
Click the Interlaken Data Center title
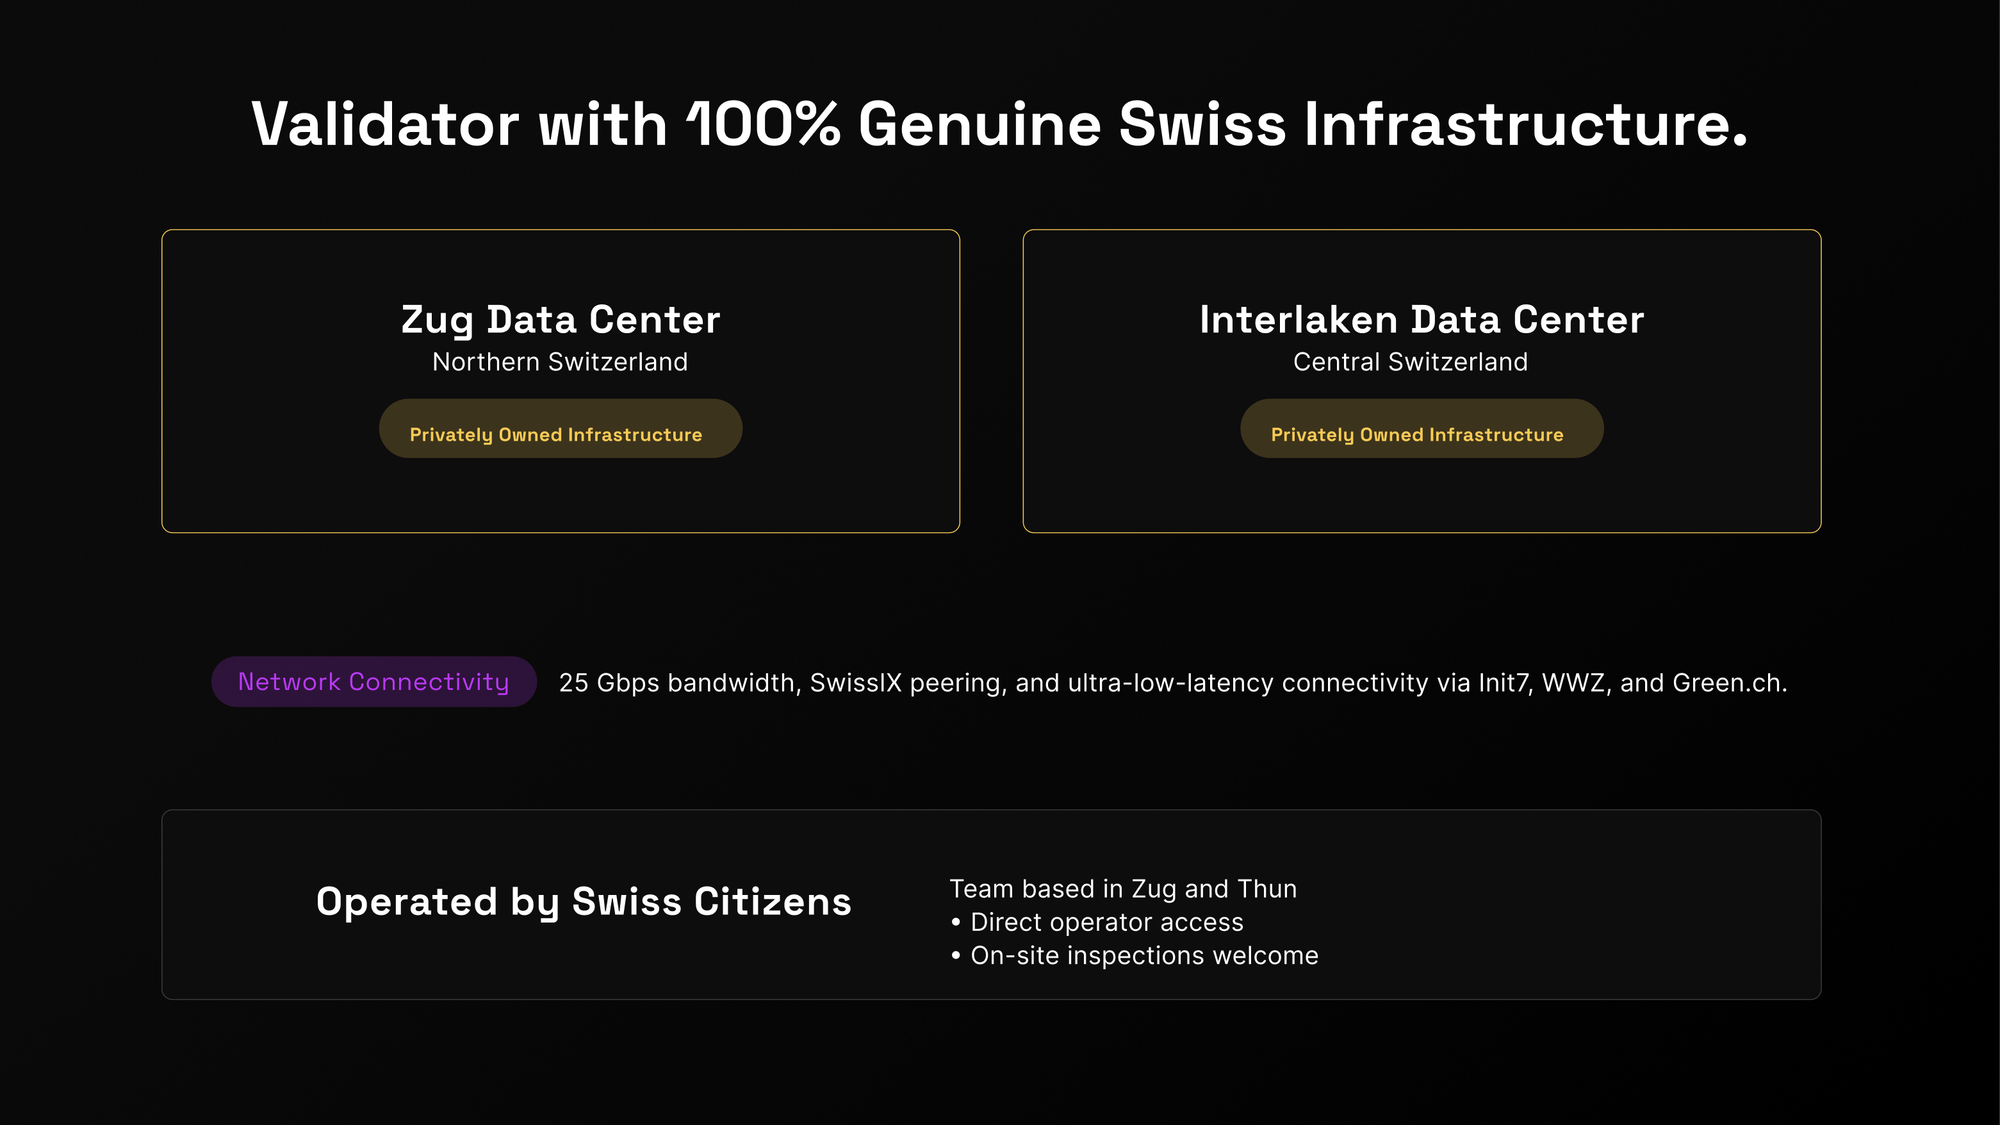point(1421,320)
